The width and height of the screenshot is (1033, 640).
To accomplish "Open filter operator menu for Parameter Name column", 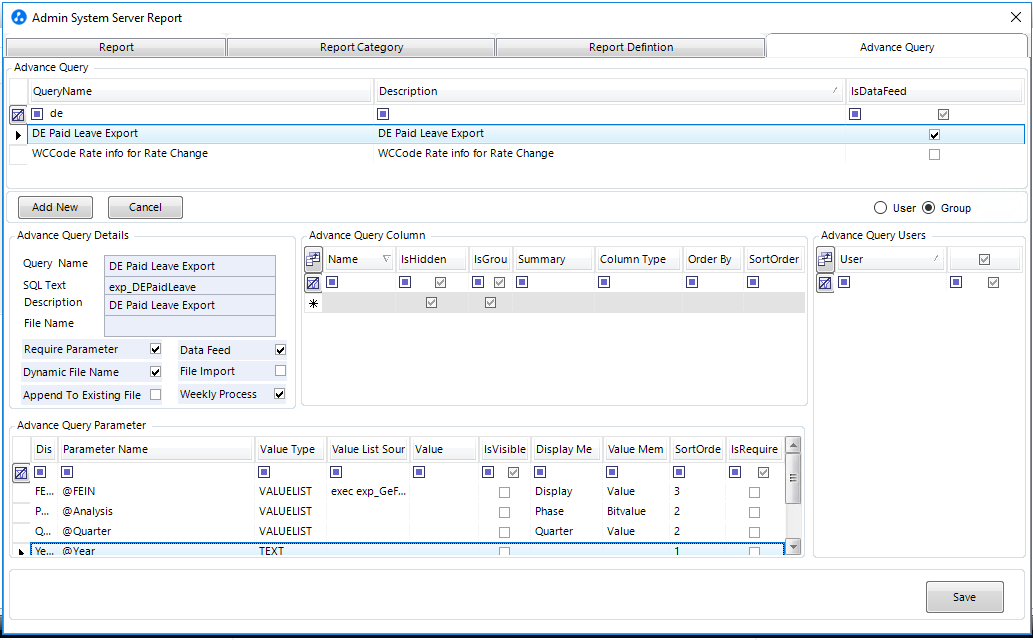I will [x=68, y=472].
